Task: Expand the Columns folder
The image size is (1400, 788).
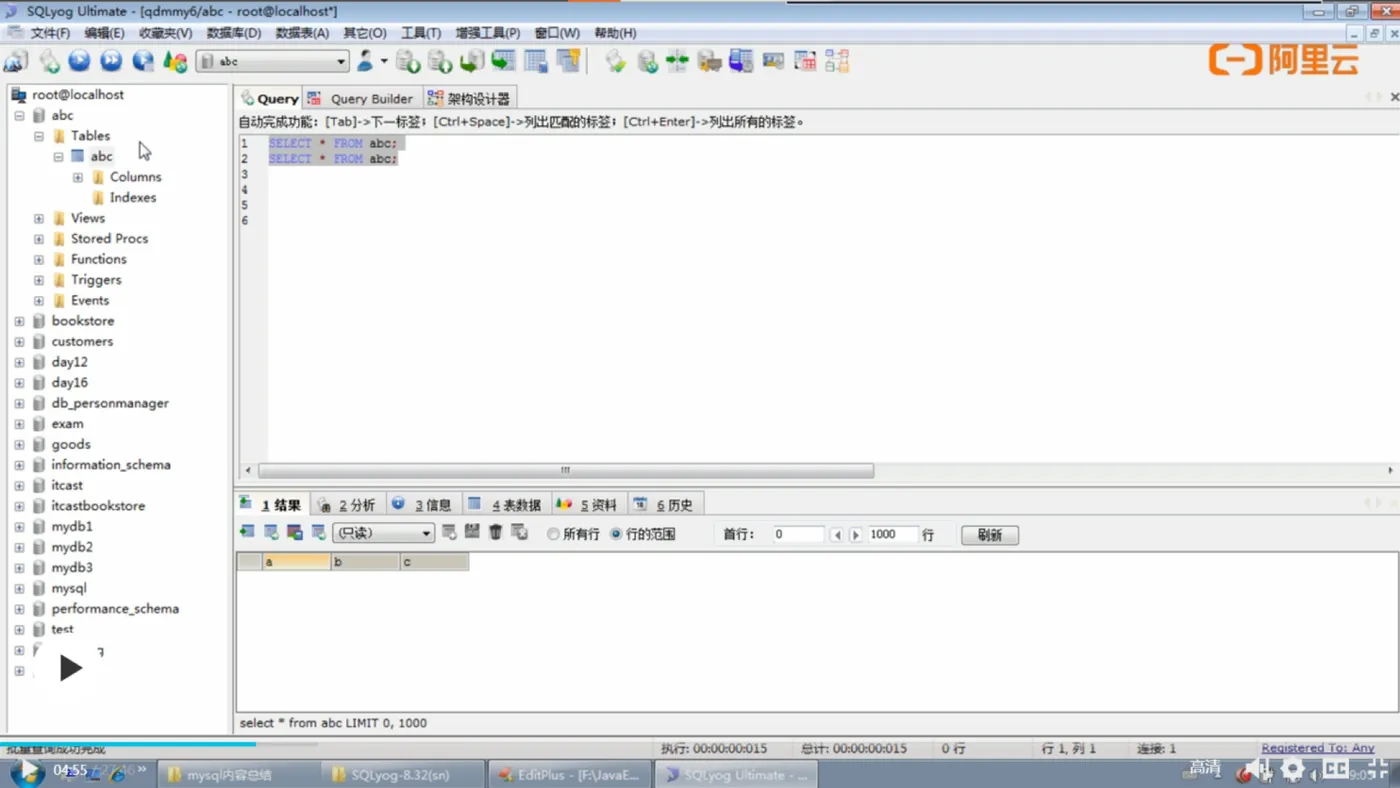Action: coord(78,177)
